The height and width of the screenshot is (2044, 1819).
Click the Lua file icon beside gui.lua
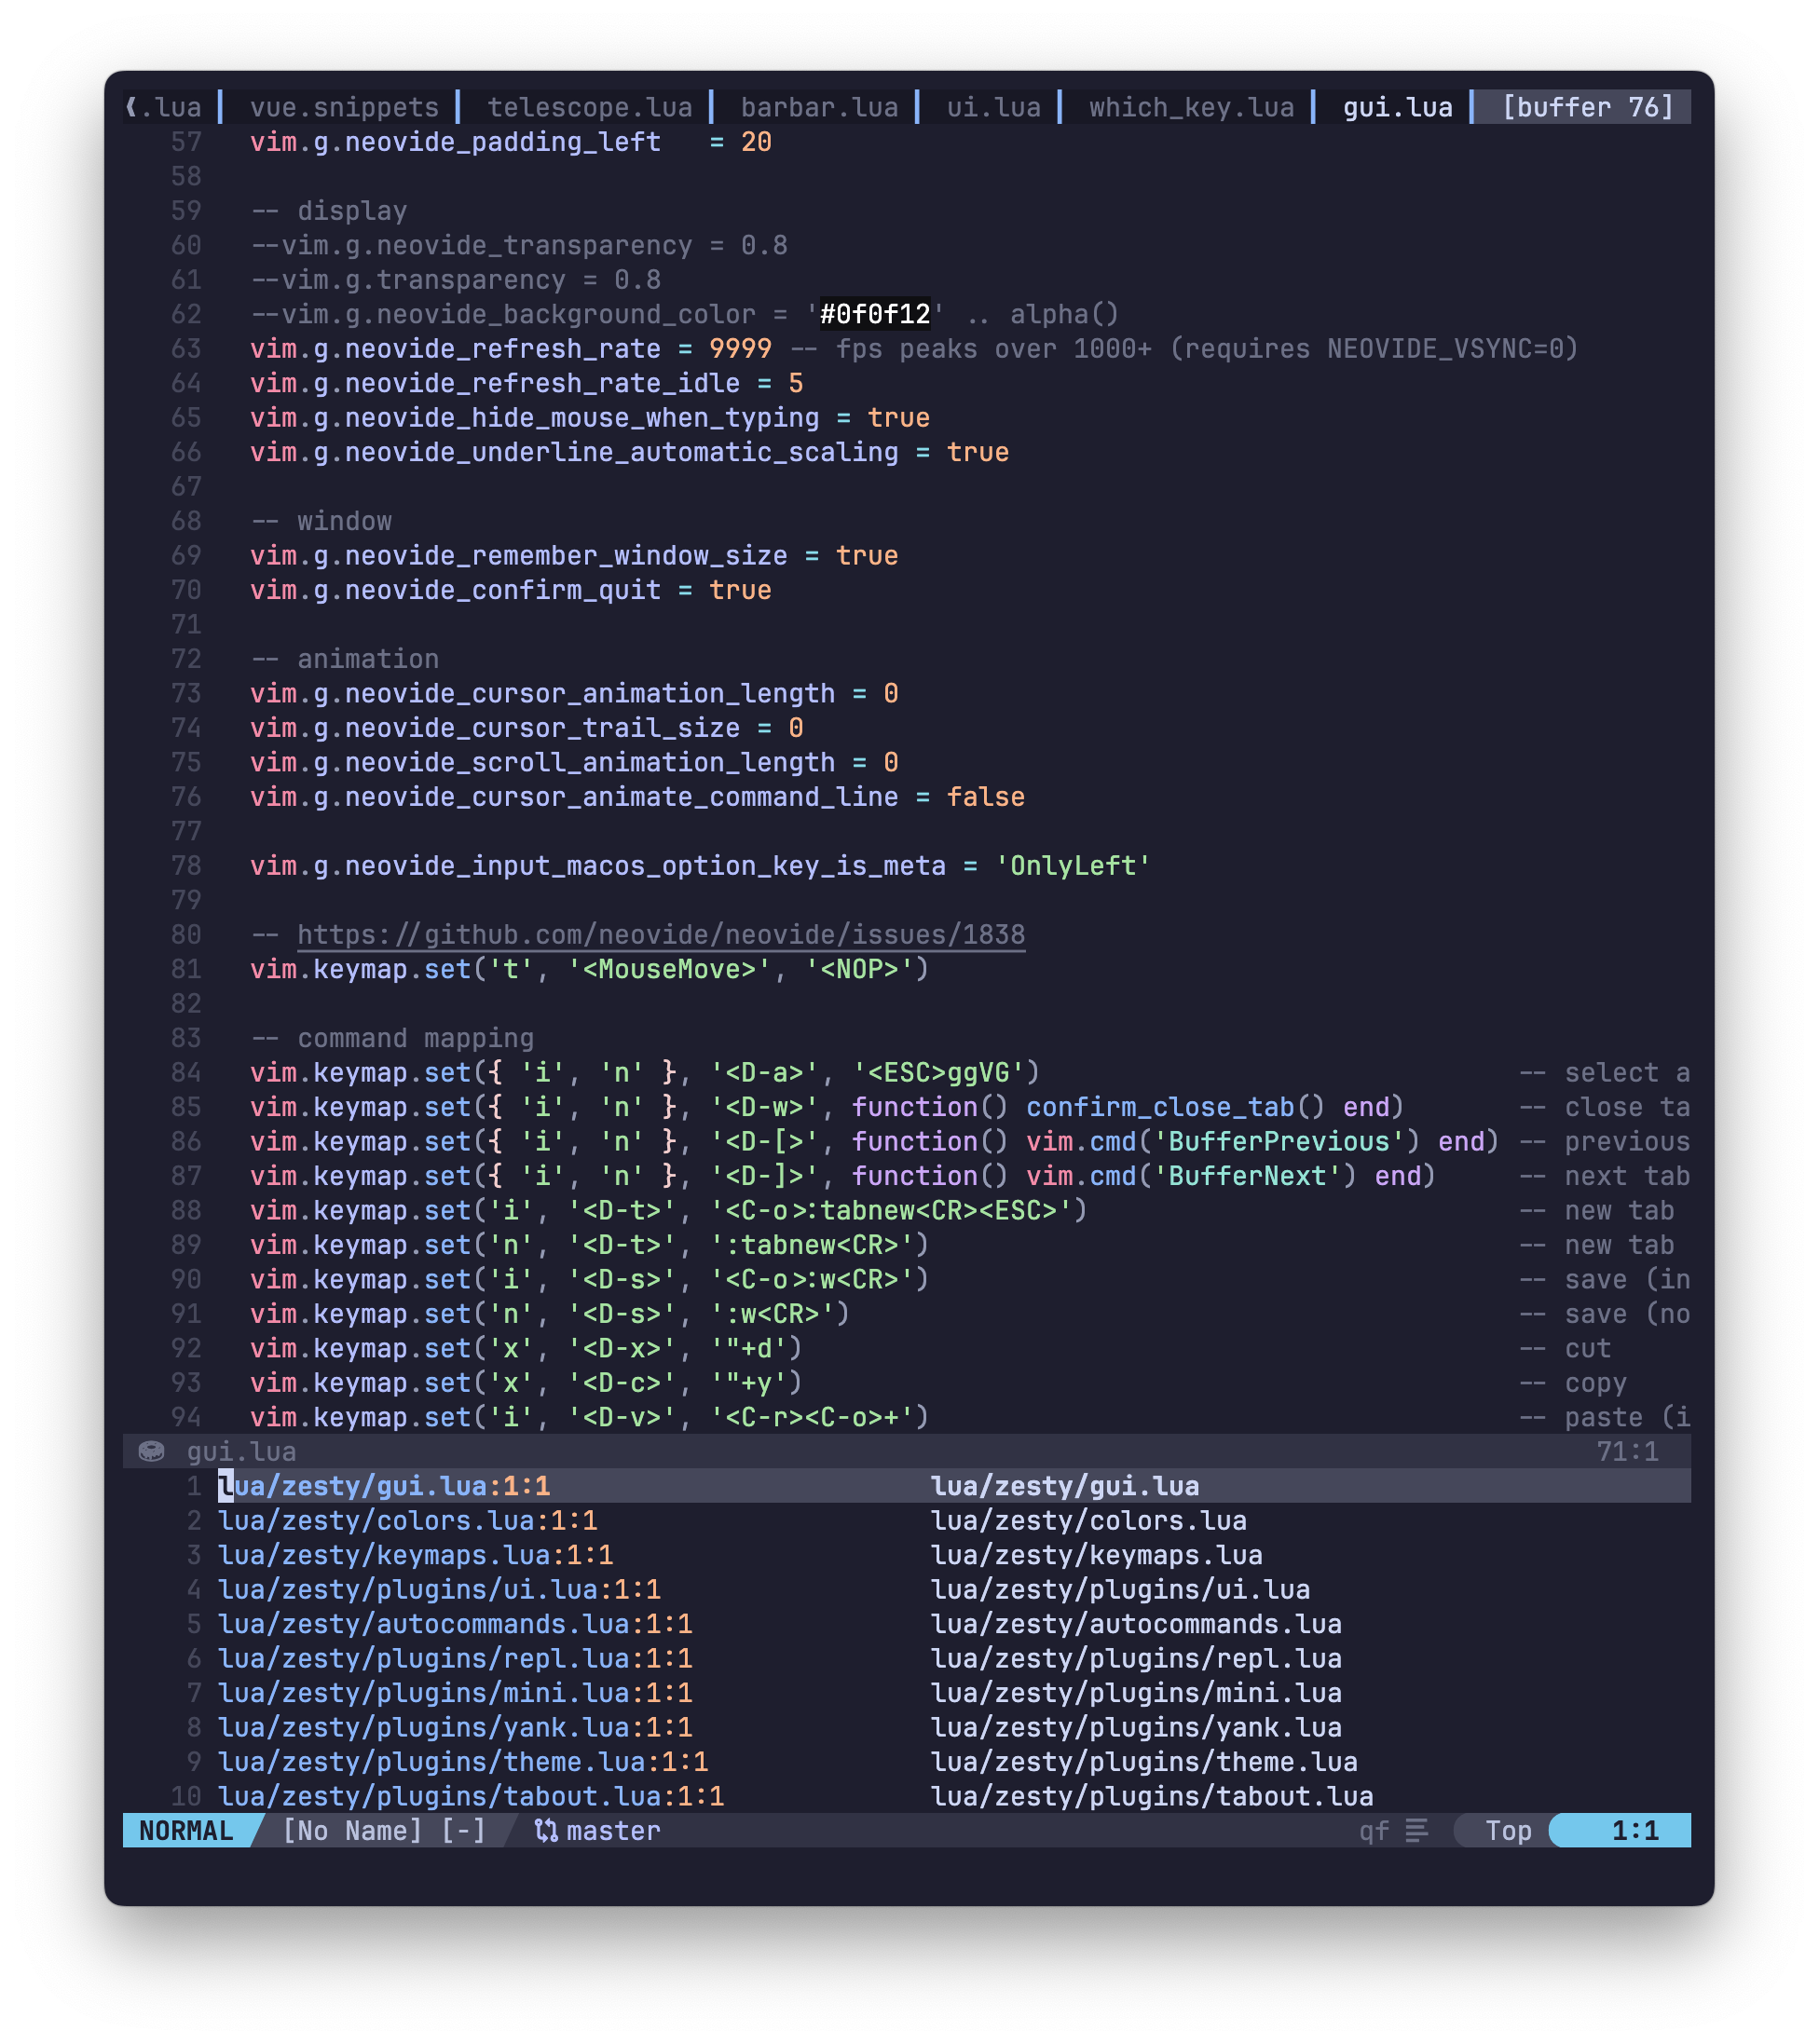point(151,1451)
